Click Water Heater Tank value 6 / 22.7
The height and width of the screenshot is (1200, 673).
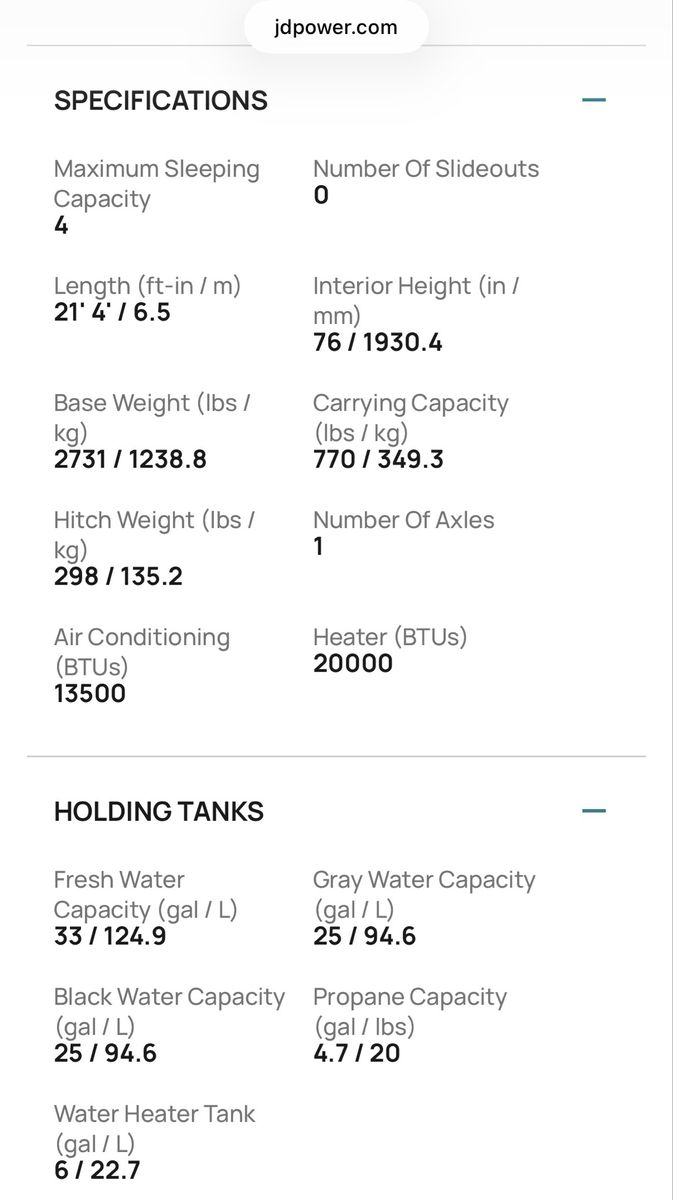tap(97, 1171)
